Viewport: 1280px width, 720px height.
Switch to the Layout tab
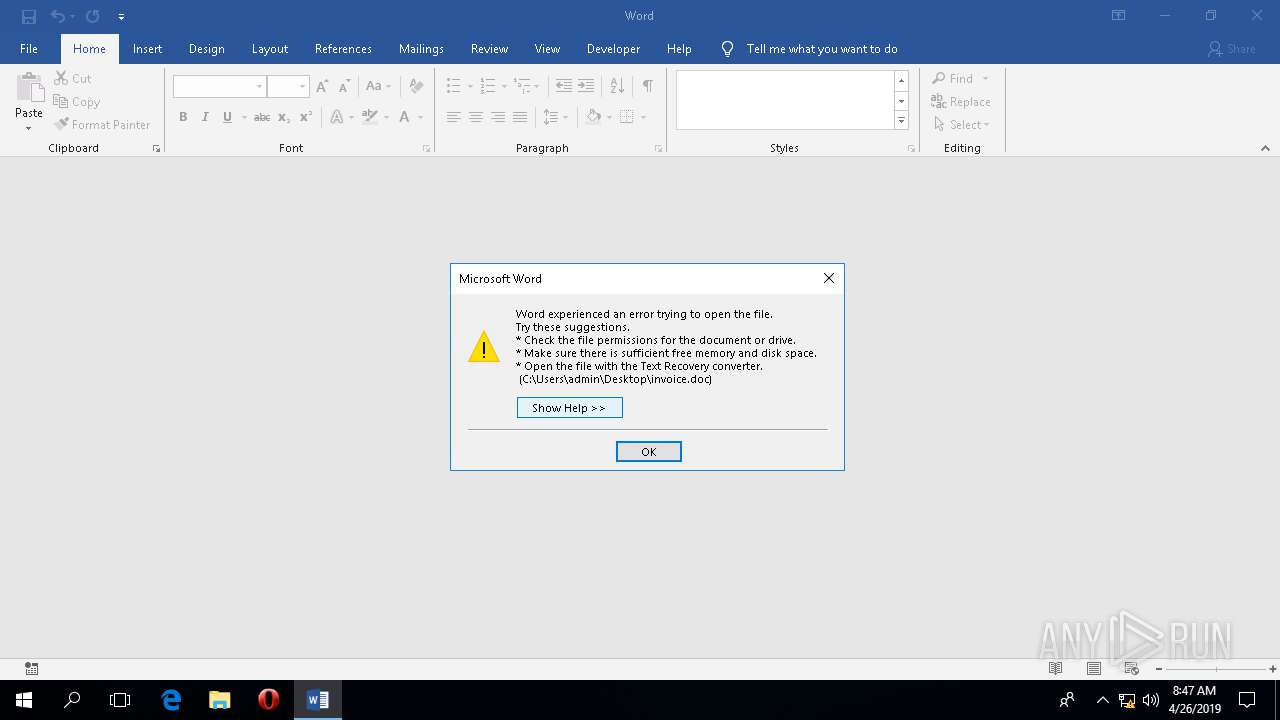tap(269, 49)
